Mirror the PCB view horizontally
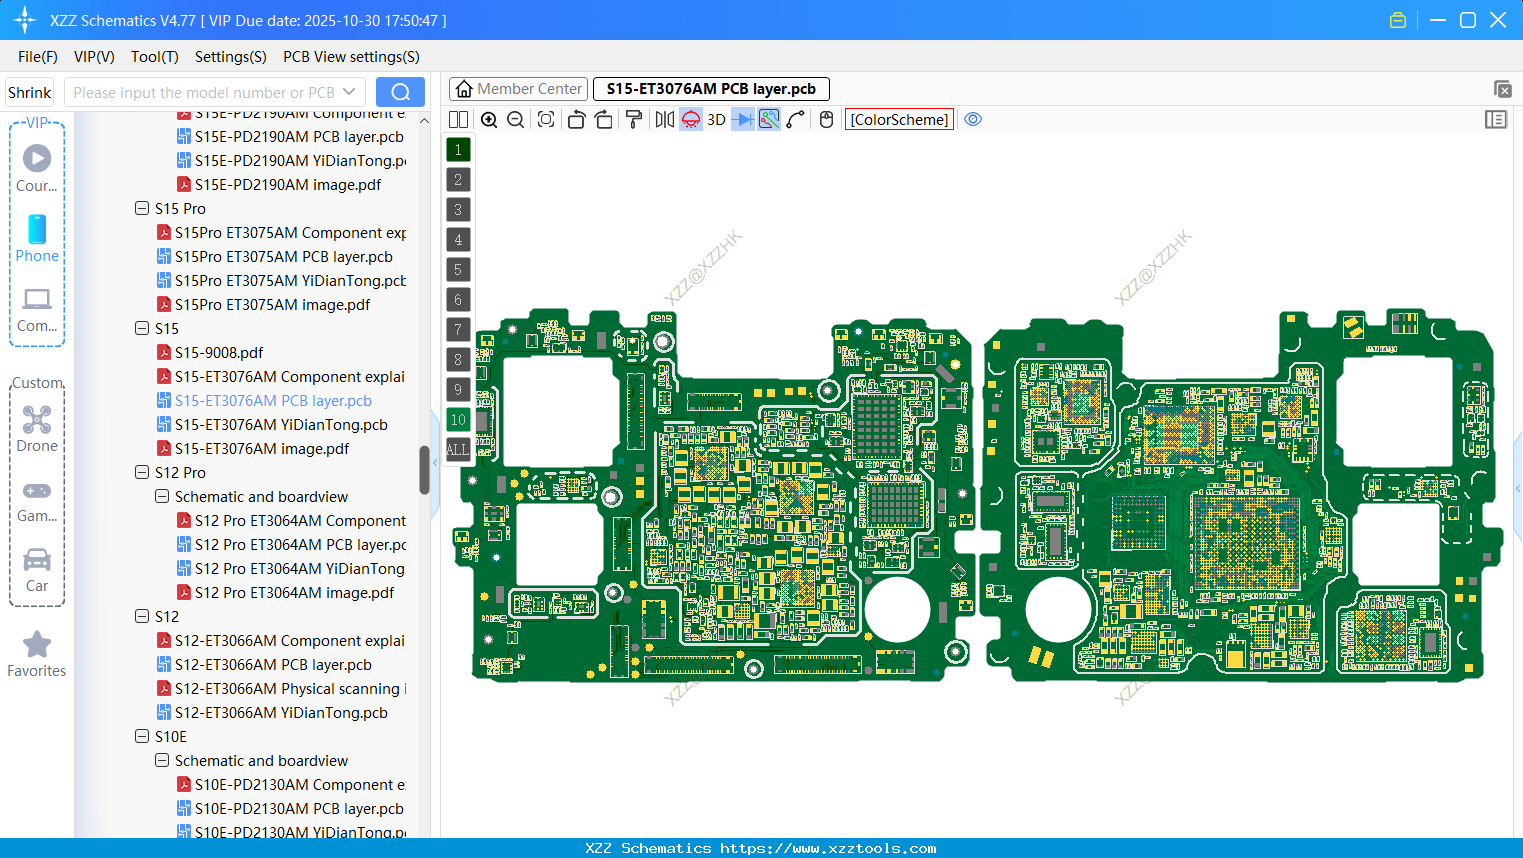 tap(663, 119)
